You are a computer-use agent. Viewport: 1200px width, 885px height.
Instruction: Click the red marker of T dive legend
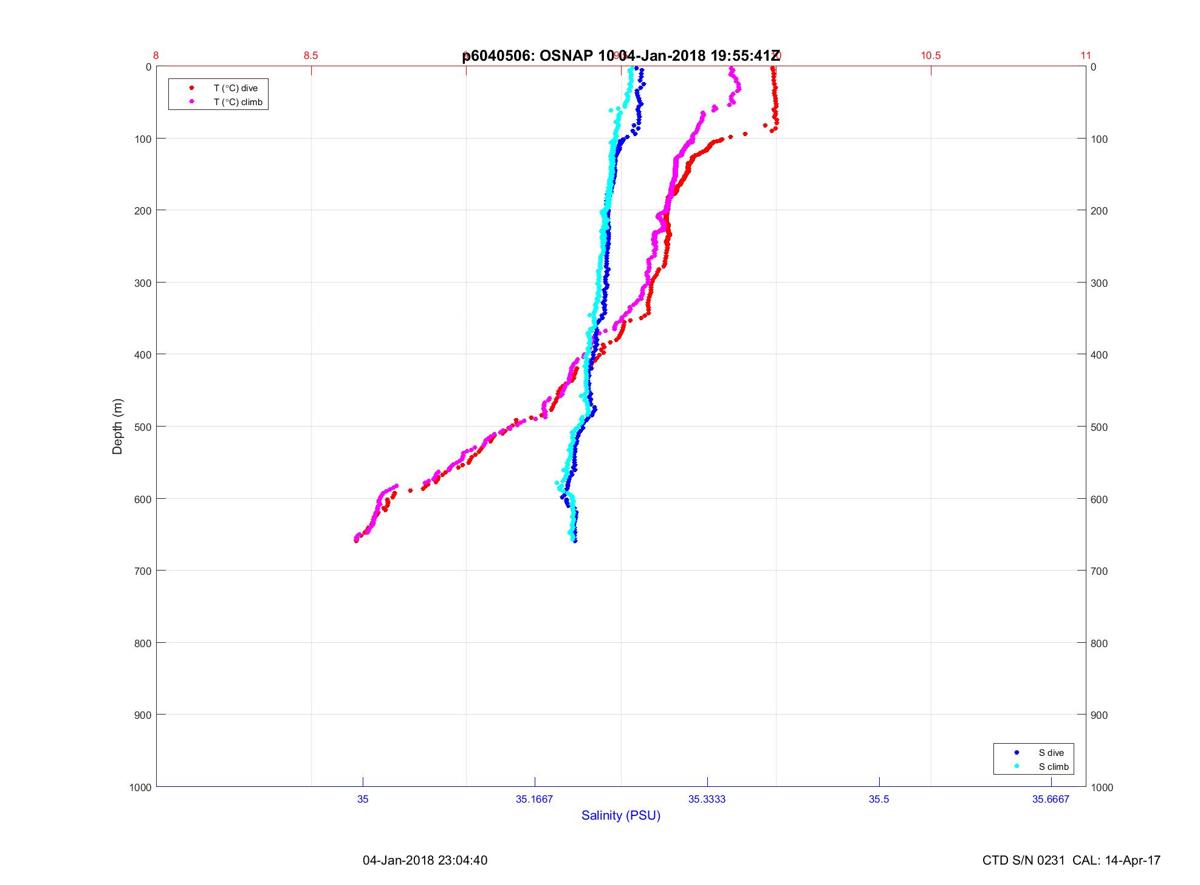pyautogui.click(x=191, y=88)
